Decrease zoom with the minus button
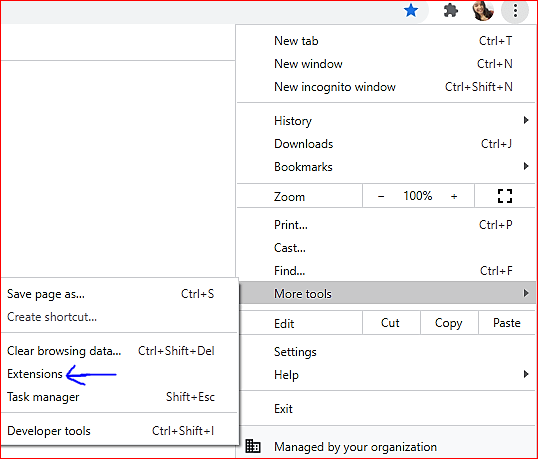538x459 pixels. coord(381,196)
